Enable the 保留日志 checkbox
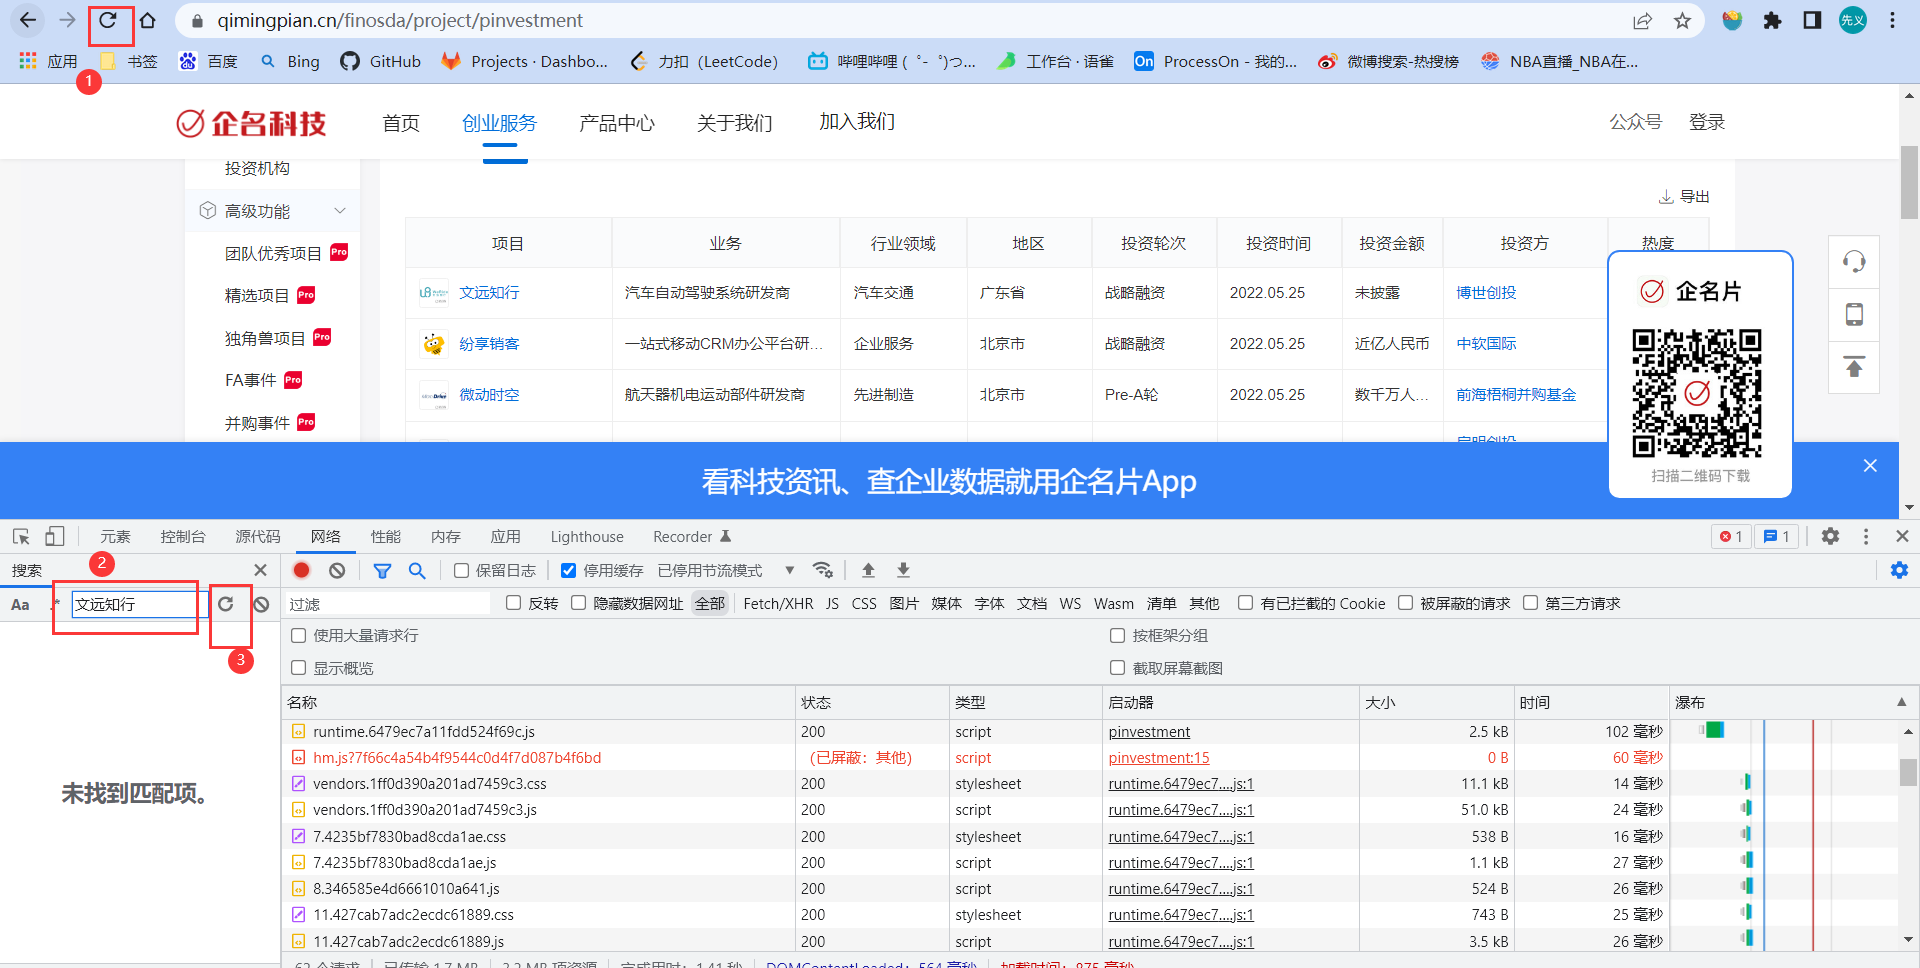The height and width of the screenshot is (968, 1920). tap(461, 571)
